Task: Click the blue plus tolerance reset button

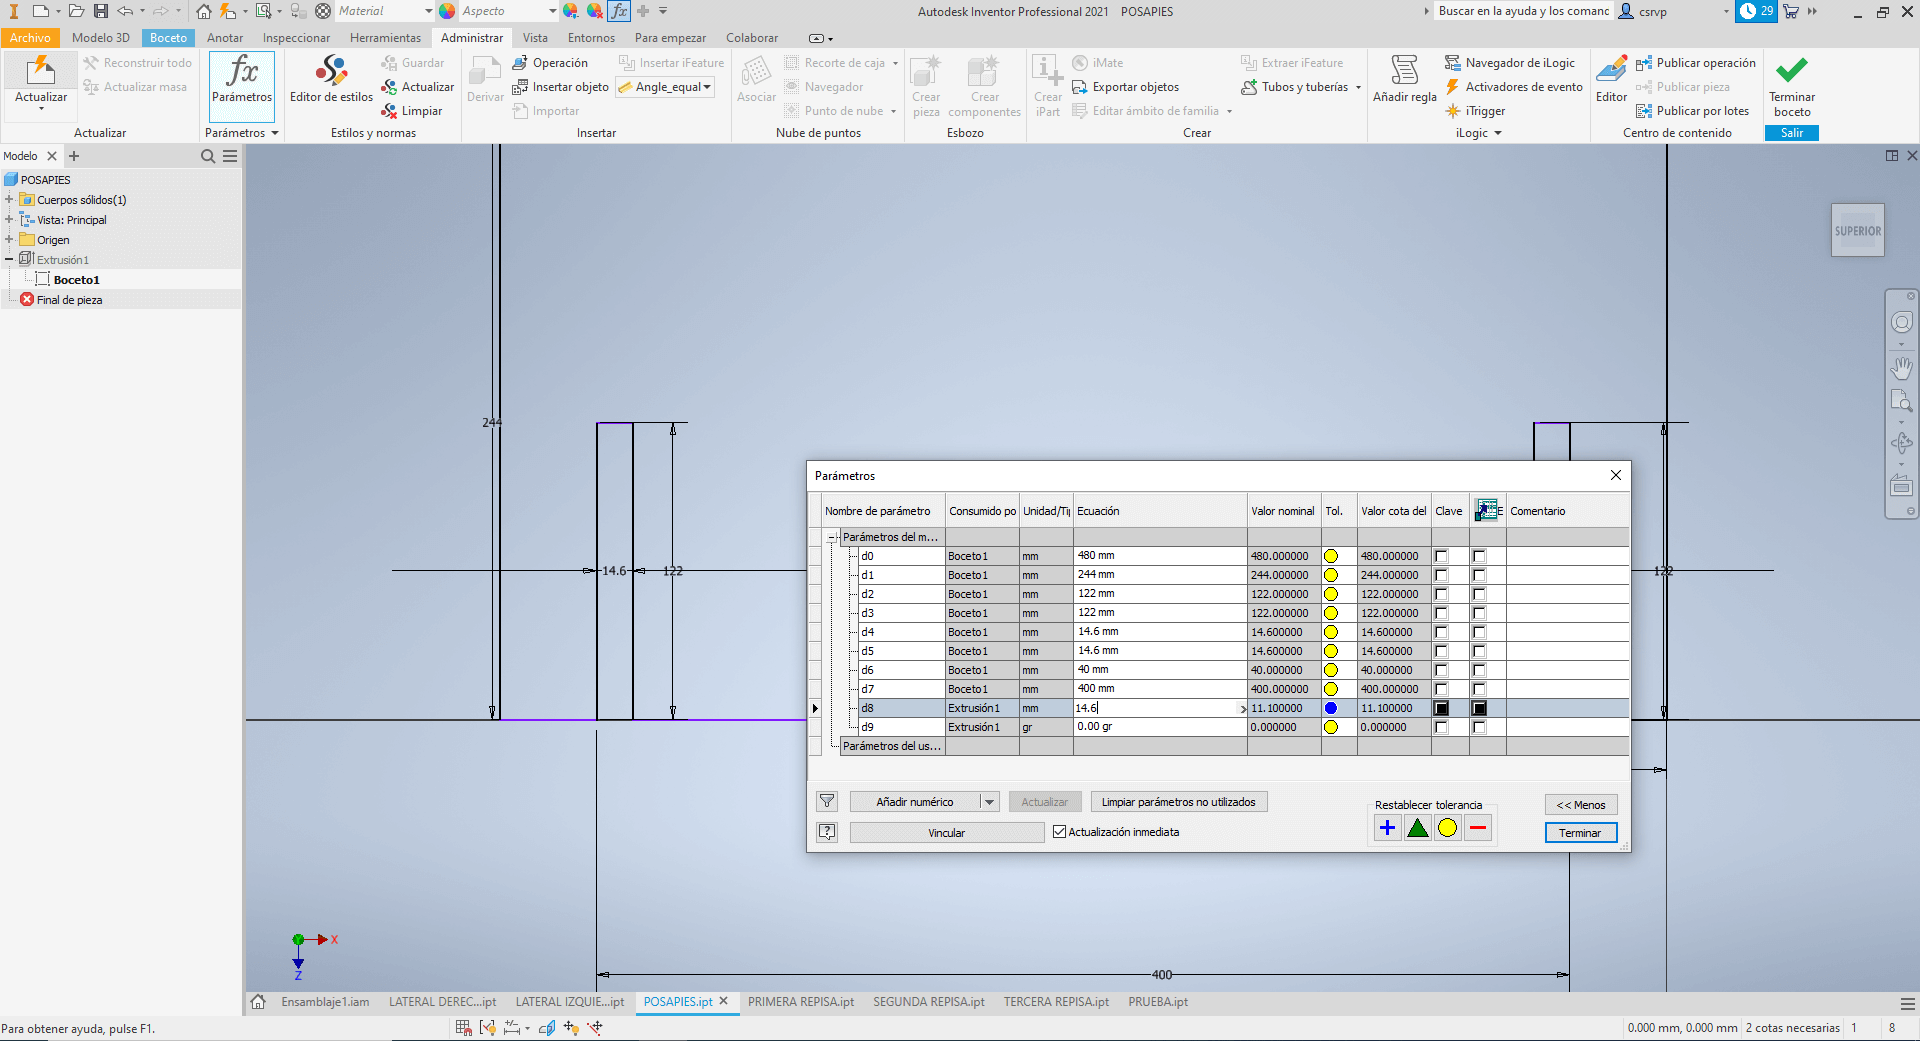Action: tap(1387, 828)
